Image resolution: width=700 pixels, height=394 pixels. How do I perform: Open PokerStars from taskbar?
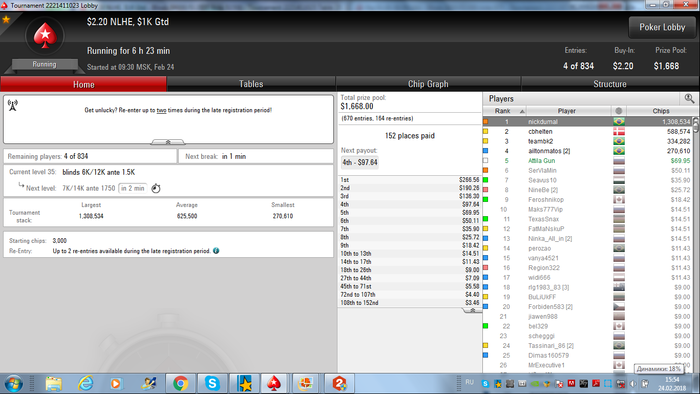tap(274, 384)
